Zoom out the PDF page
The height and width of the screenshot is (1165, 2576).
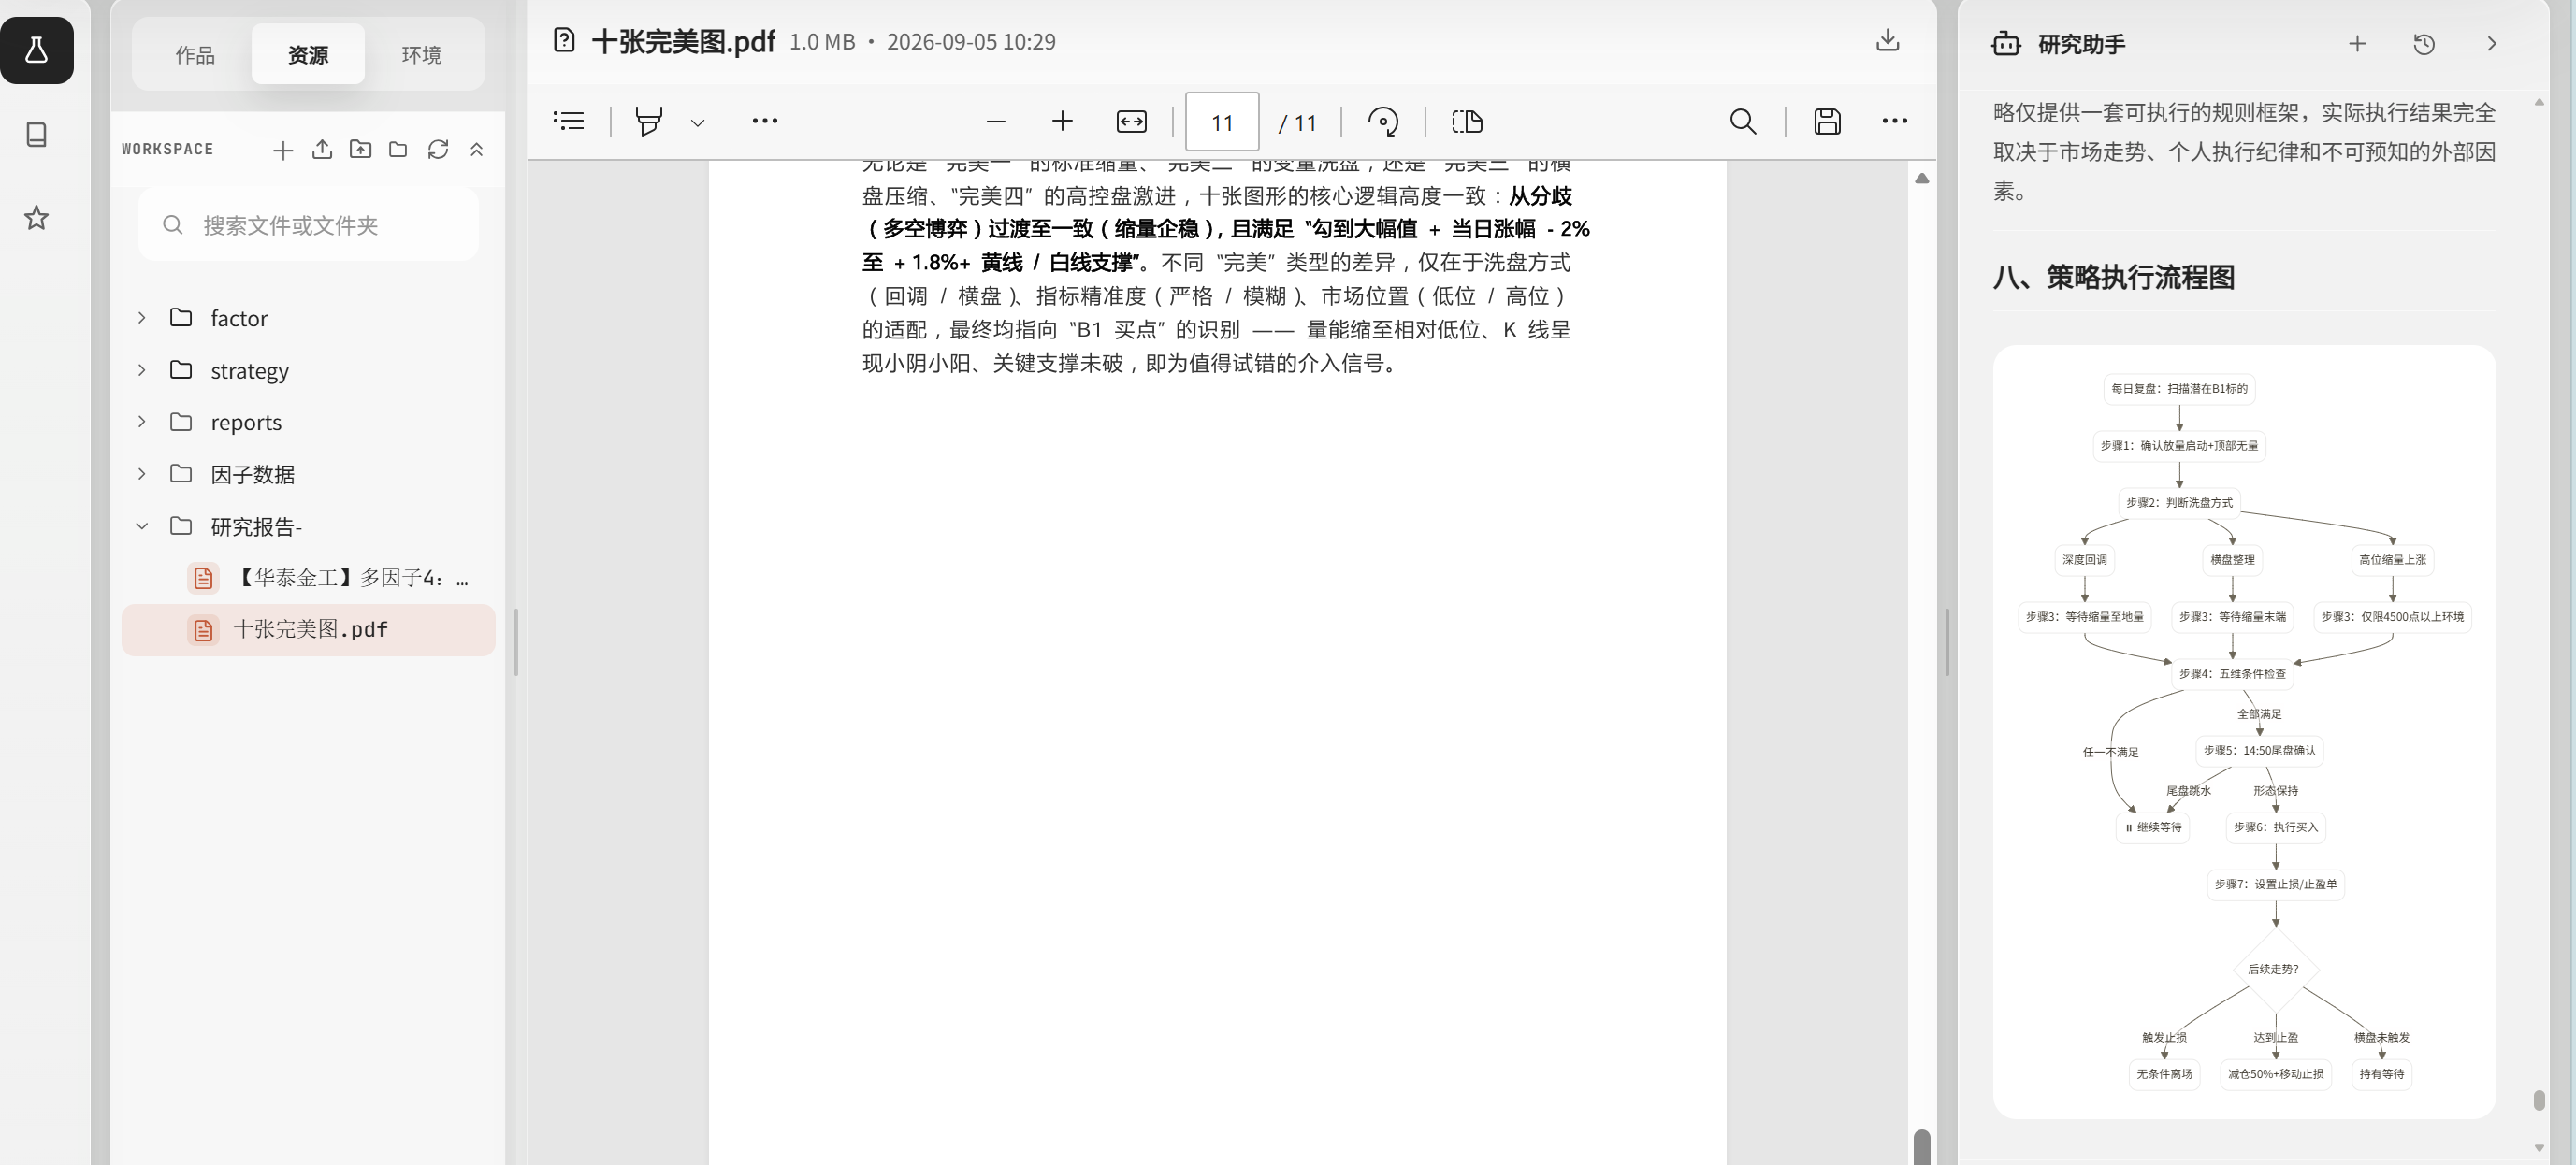(995, 122)
